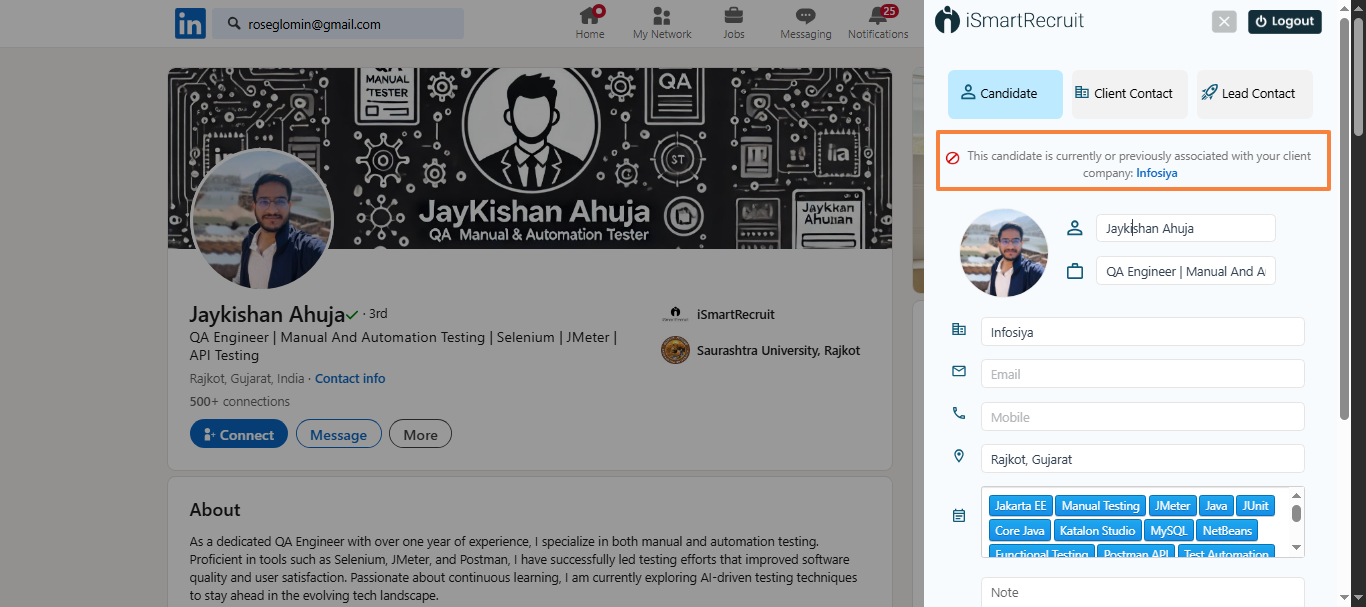Click the iSmartRecruit logo
Image resolution: width=1366 pixels, height=607 pixels.
click(x=1009, y=20)
